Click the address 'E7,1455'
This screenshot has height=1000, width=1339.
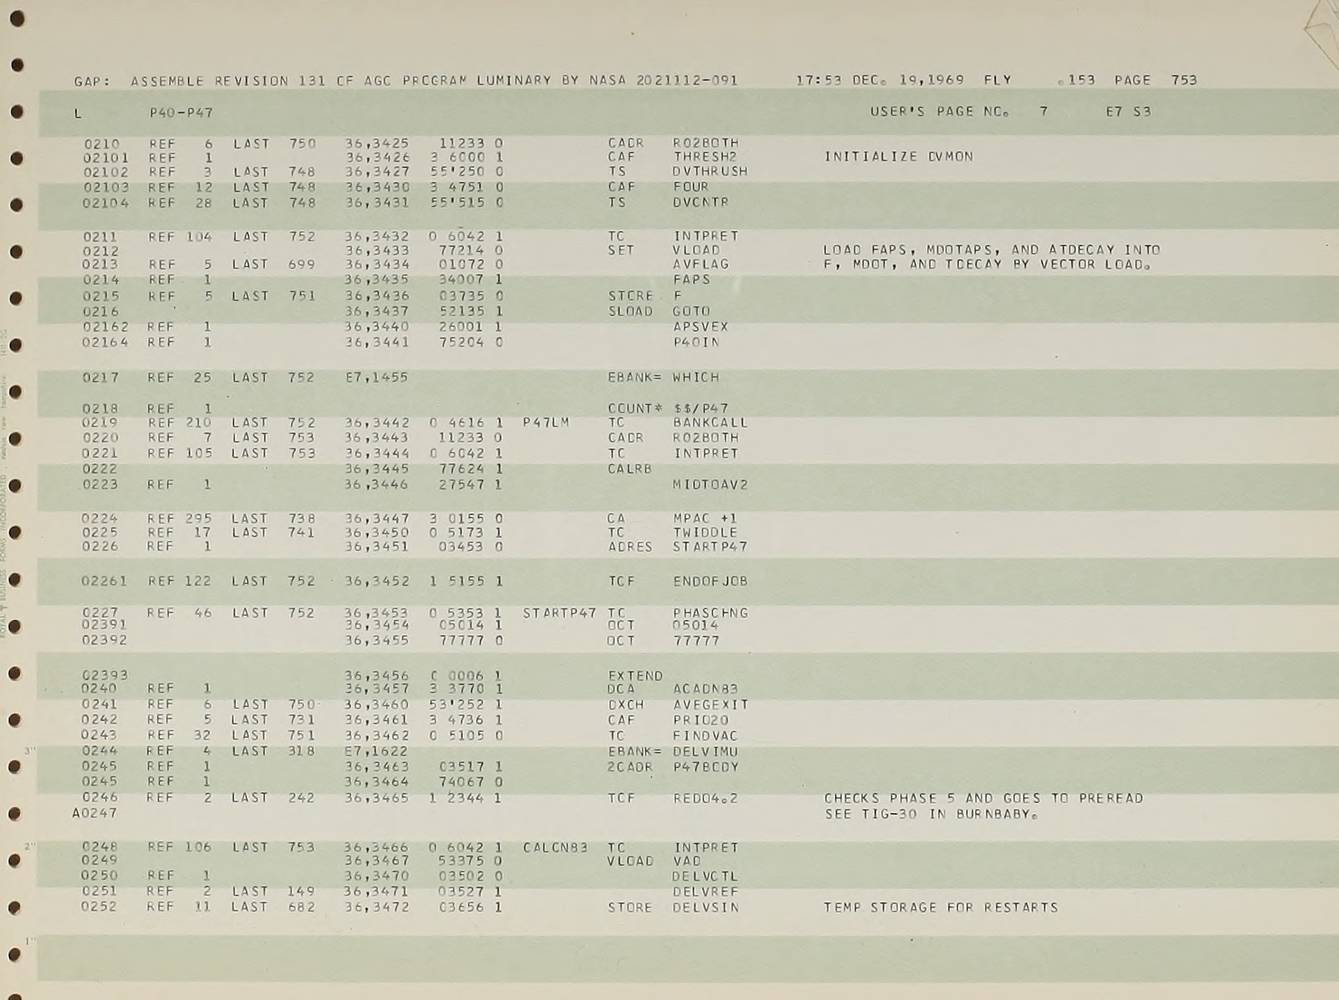click(377, 378)
